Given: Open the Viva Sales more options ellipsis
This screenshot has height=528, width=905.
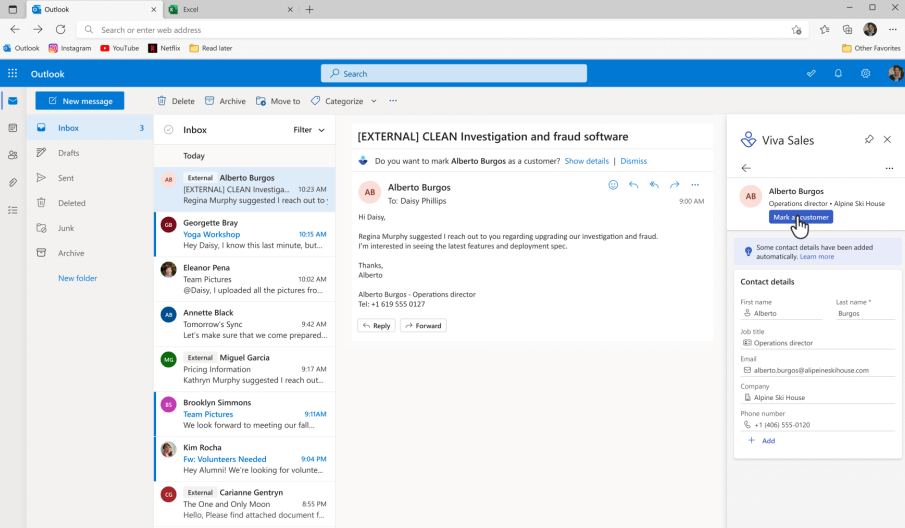Looking at the screenshot, I should coord(889,168).
